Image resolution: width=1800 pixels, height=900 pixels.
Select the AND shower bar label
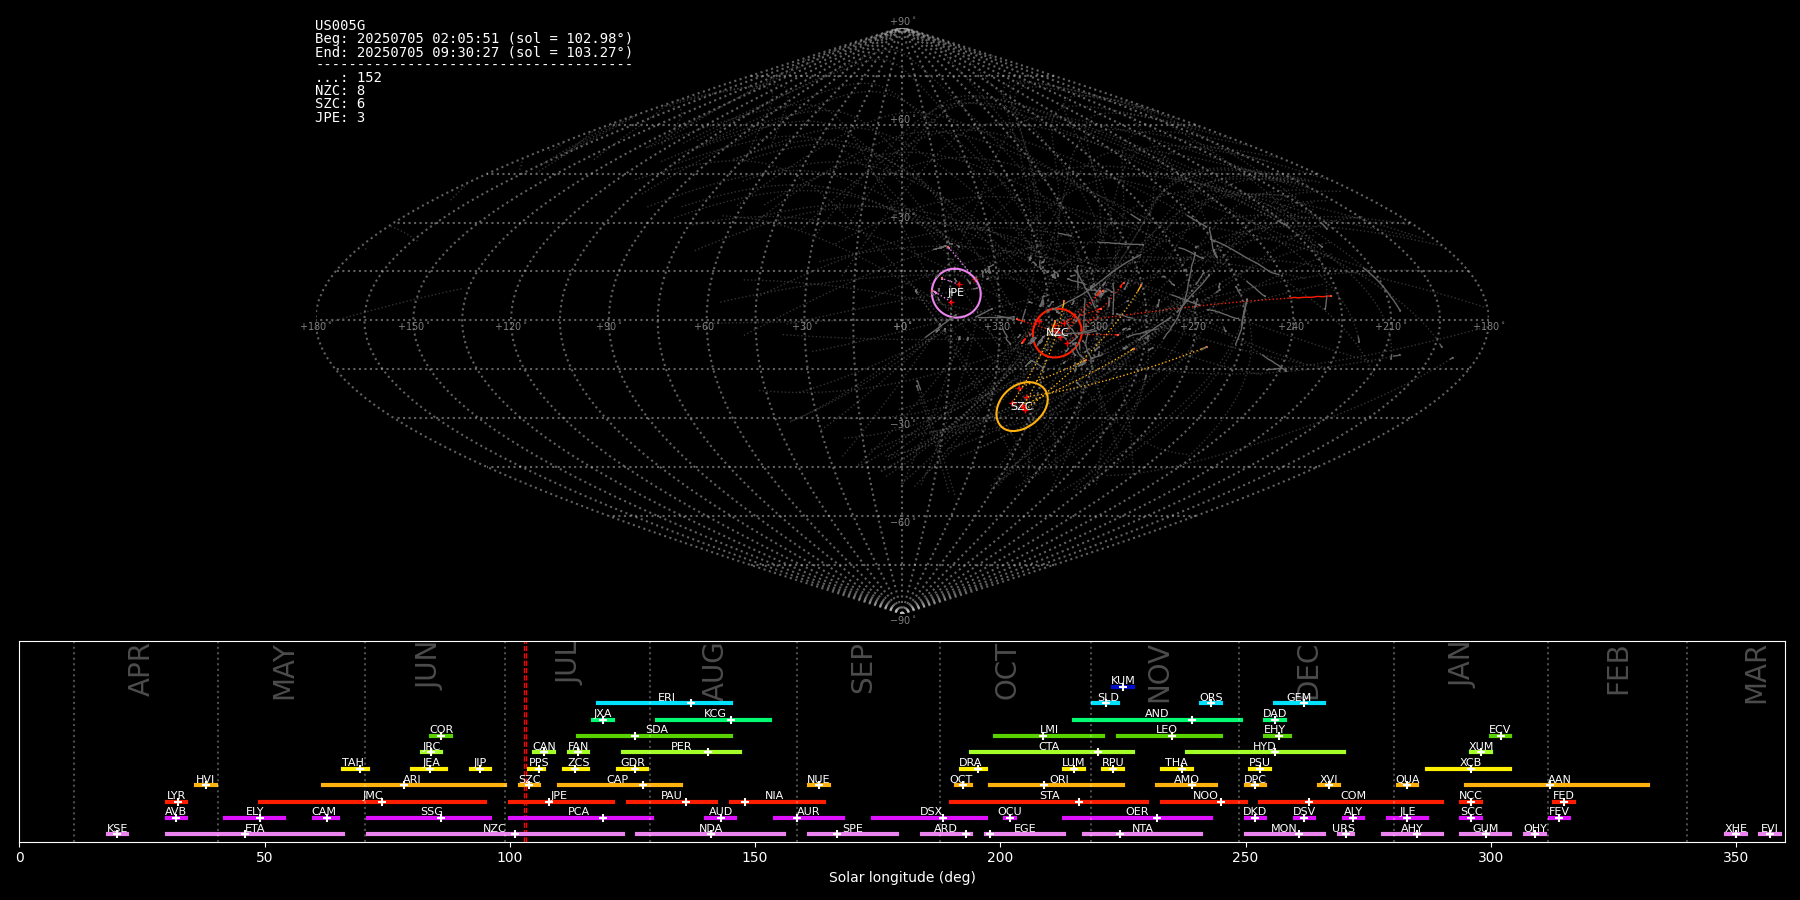(1157, 714)
